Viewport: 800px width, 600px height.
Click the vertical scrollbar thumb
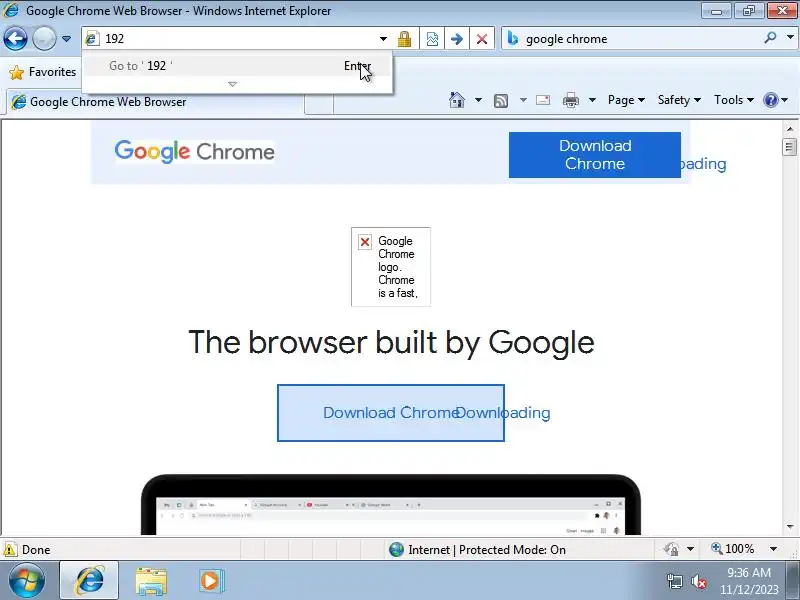coord(790,147)
